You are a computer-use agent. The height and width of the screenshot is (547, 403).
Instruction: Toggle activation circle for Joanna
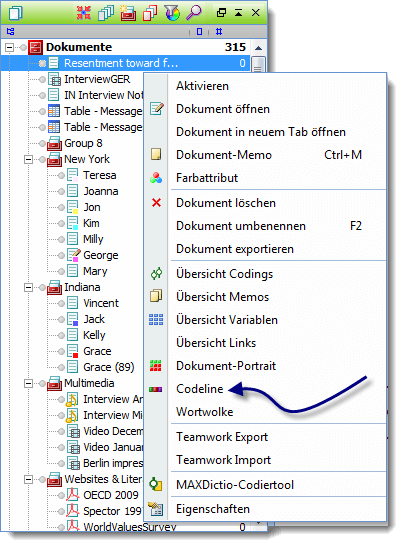(x=61, y=191)
